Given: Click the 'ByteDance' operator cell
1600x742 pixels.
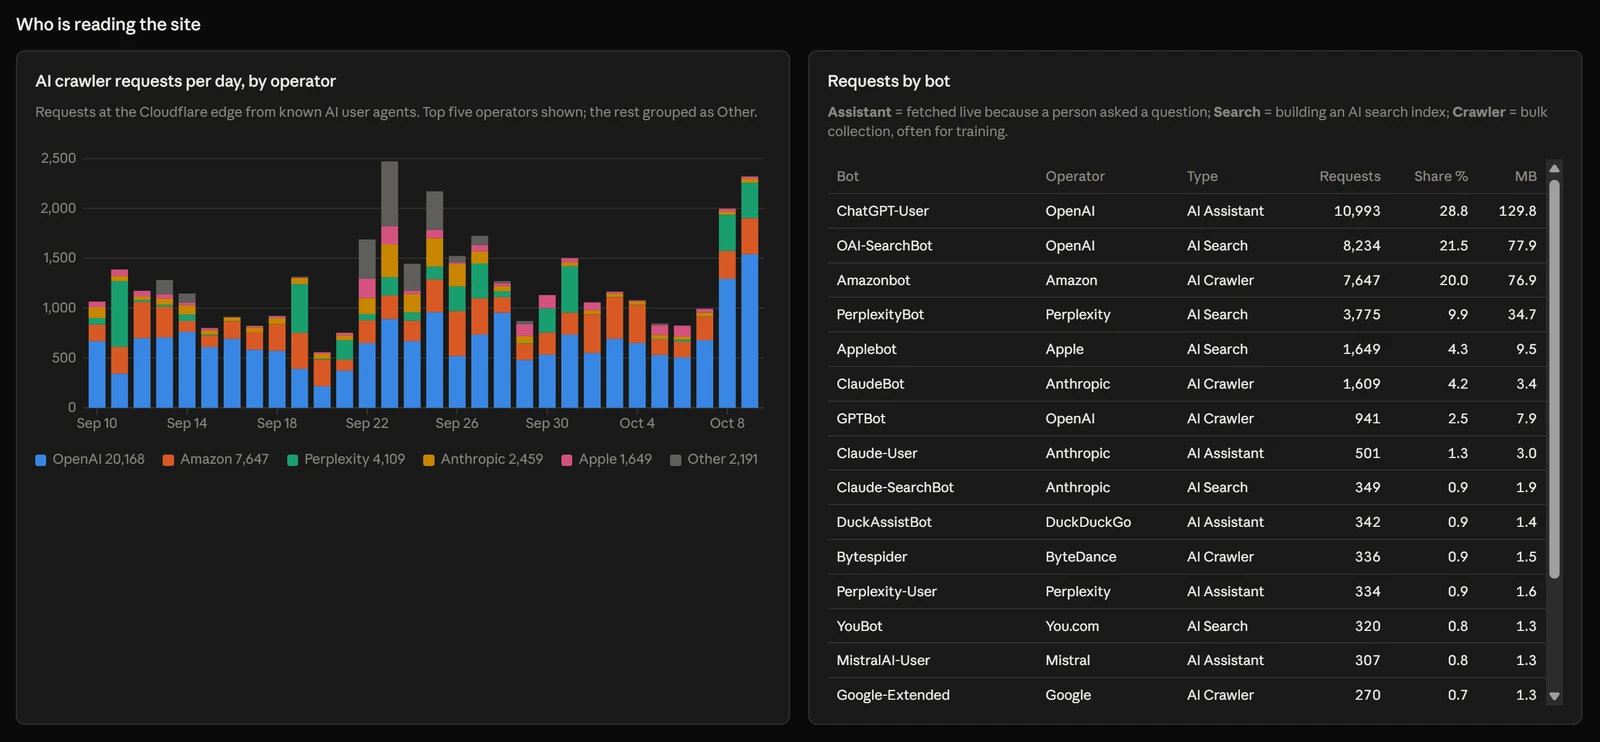Looking at the screenshot, I should pos(1081,557).
